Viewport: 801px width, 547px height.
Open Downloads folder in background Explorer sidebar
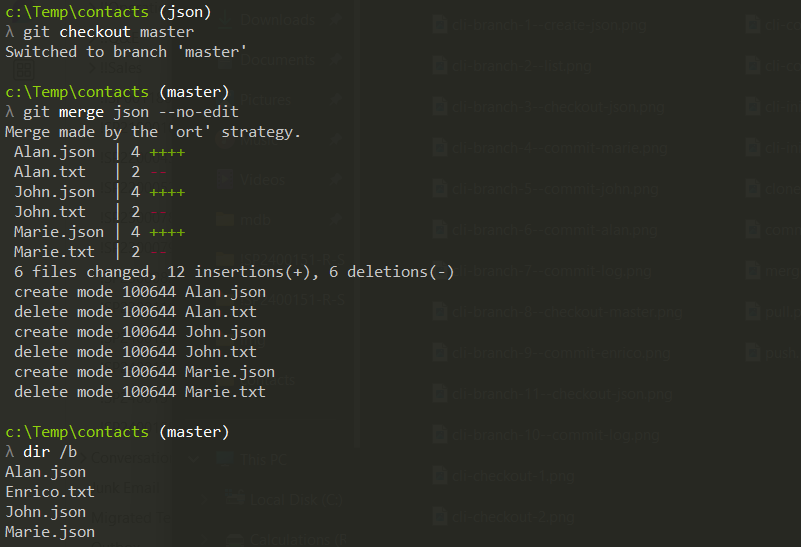(x=278, y=20)
